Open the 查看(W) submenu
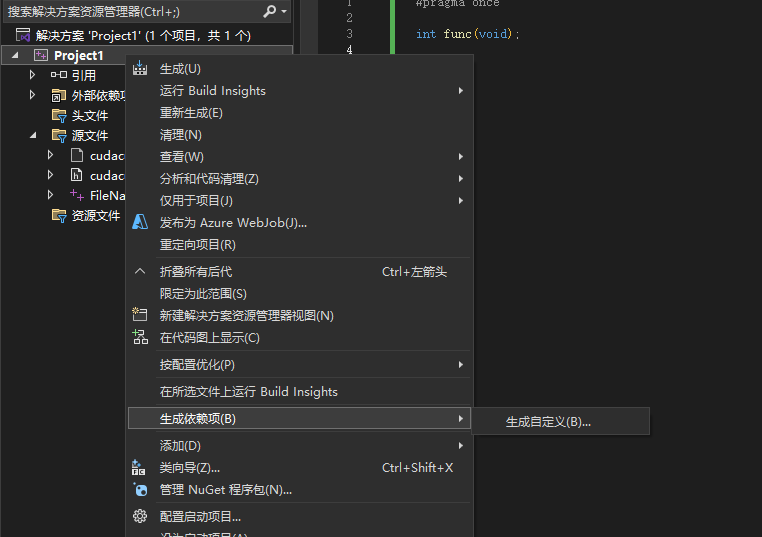This screenshot has height=537, width=762. (x=299, y=156)
